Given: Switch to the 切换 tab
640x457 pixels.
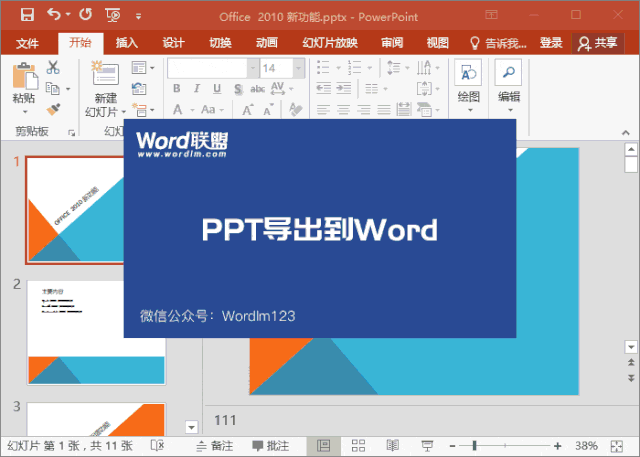Looking at the screenshot, I should pyautogui.click(x=220, y=42).
